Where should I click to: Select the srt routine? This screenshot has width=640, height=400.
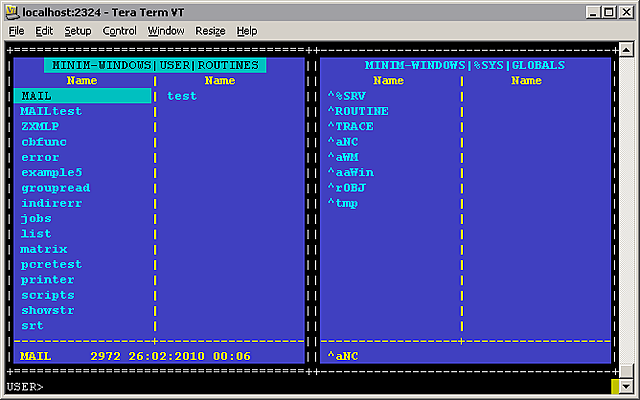[x=32, y=326]
